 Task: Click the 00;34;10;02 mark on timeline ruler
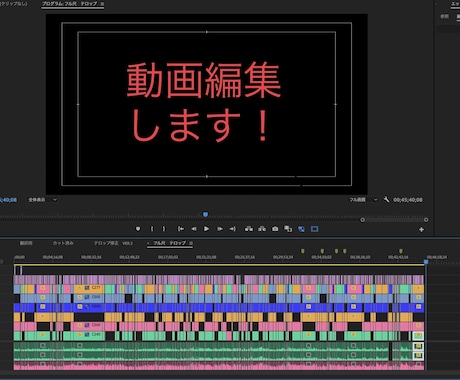click(x=321, y=257)
